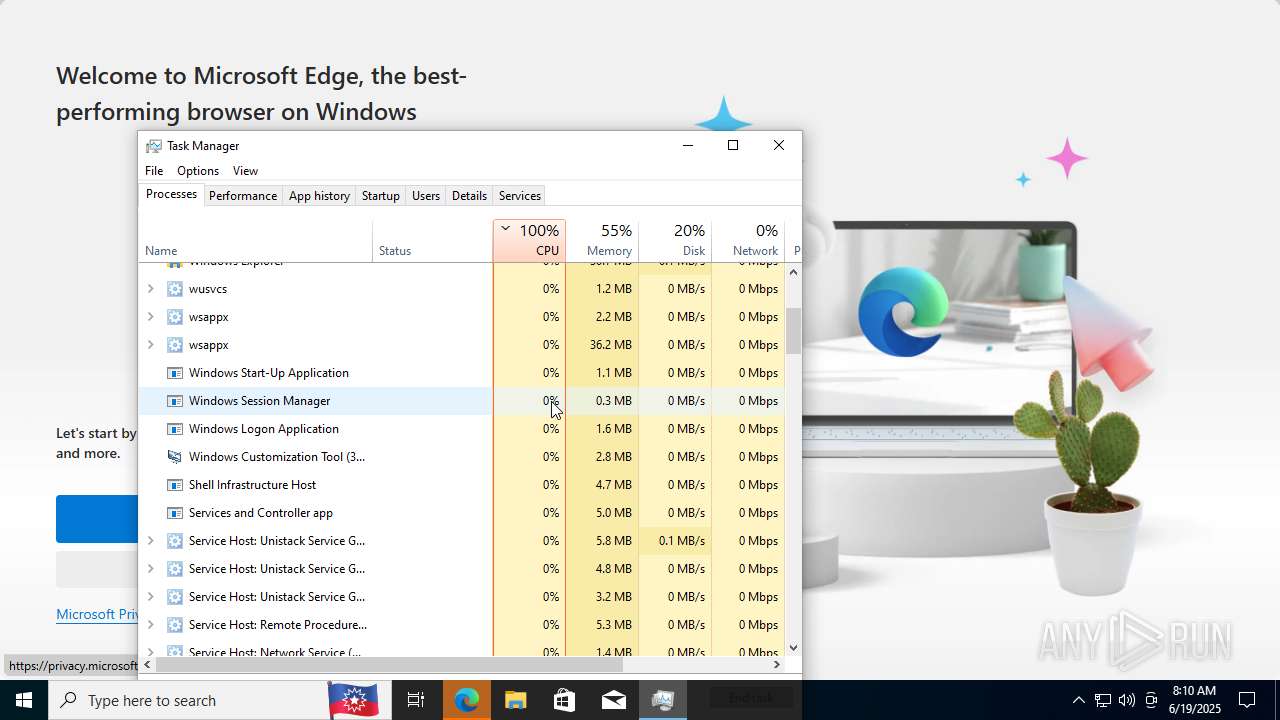Screen dimensions: 1280x720
Task: Click the process list vertical scrollbar thumb
Action: pyautogui.click(x=794, y=331)
